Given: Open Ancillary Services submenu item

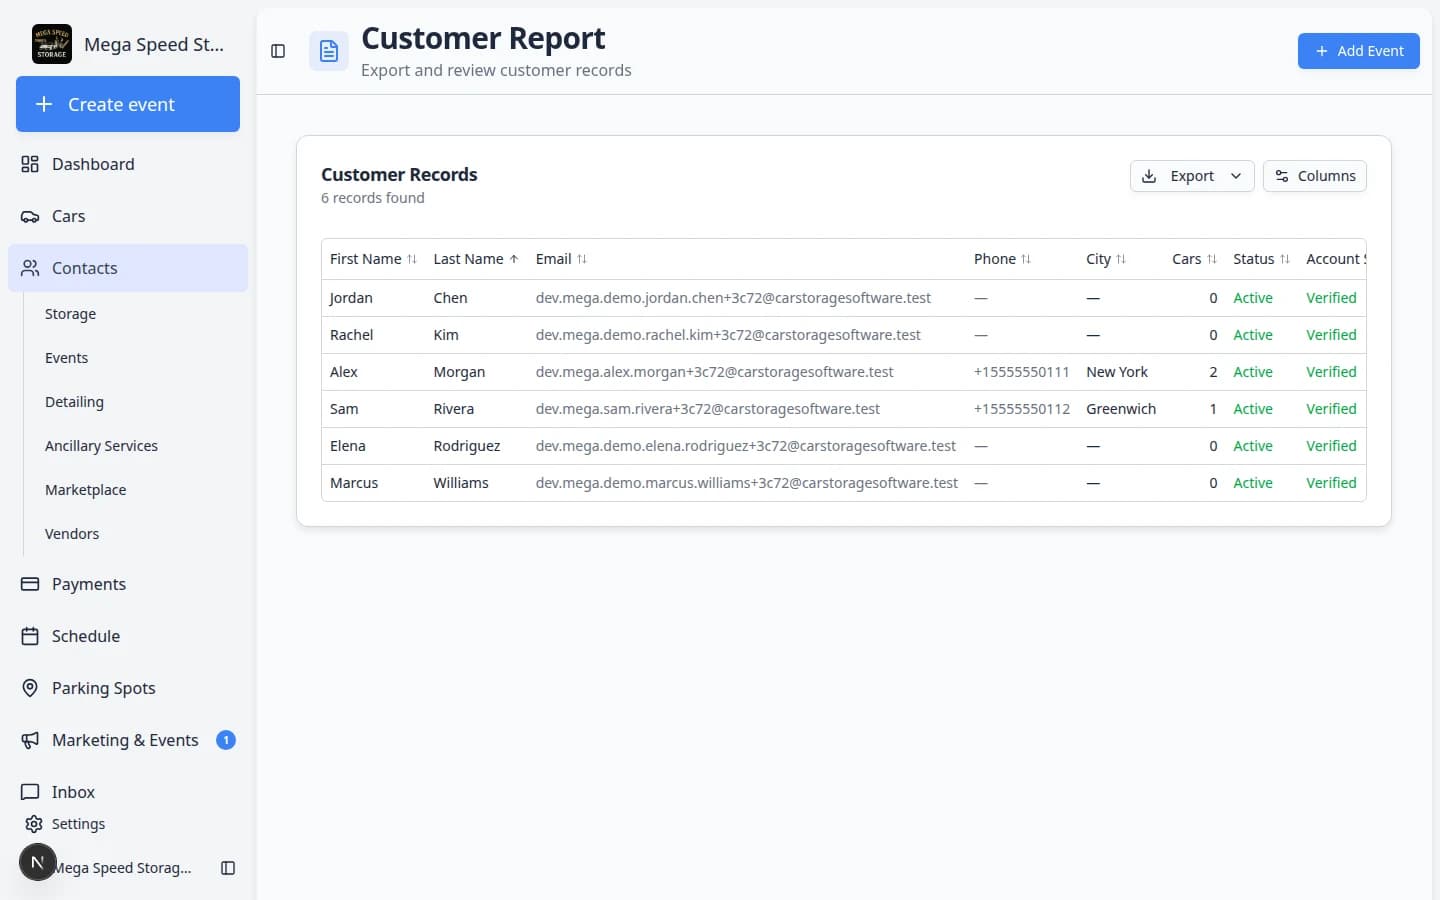Looking at the screenshot, I should (101, 446).
